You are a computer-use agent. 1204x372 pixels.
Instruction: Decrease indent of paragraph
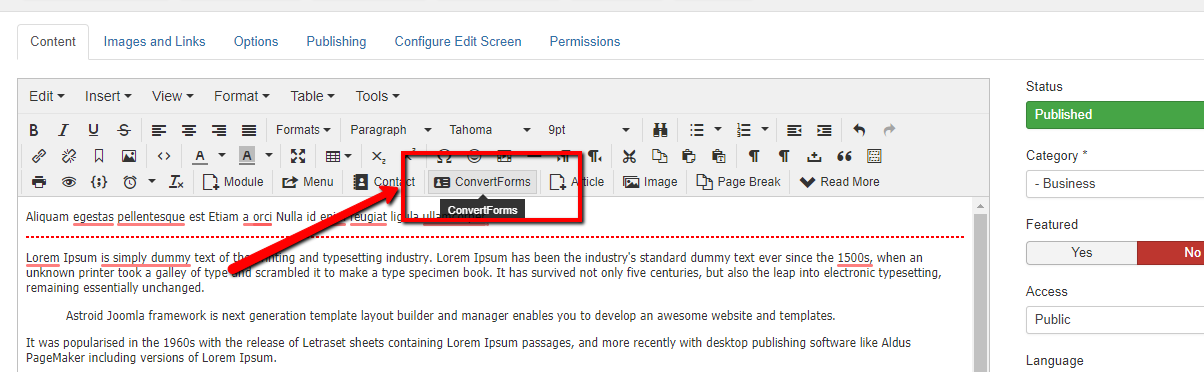(794, 130)
